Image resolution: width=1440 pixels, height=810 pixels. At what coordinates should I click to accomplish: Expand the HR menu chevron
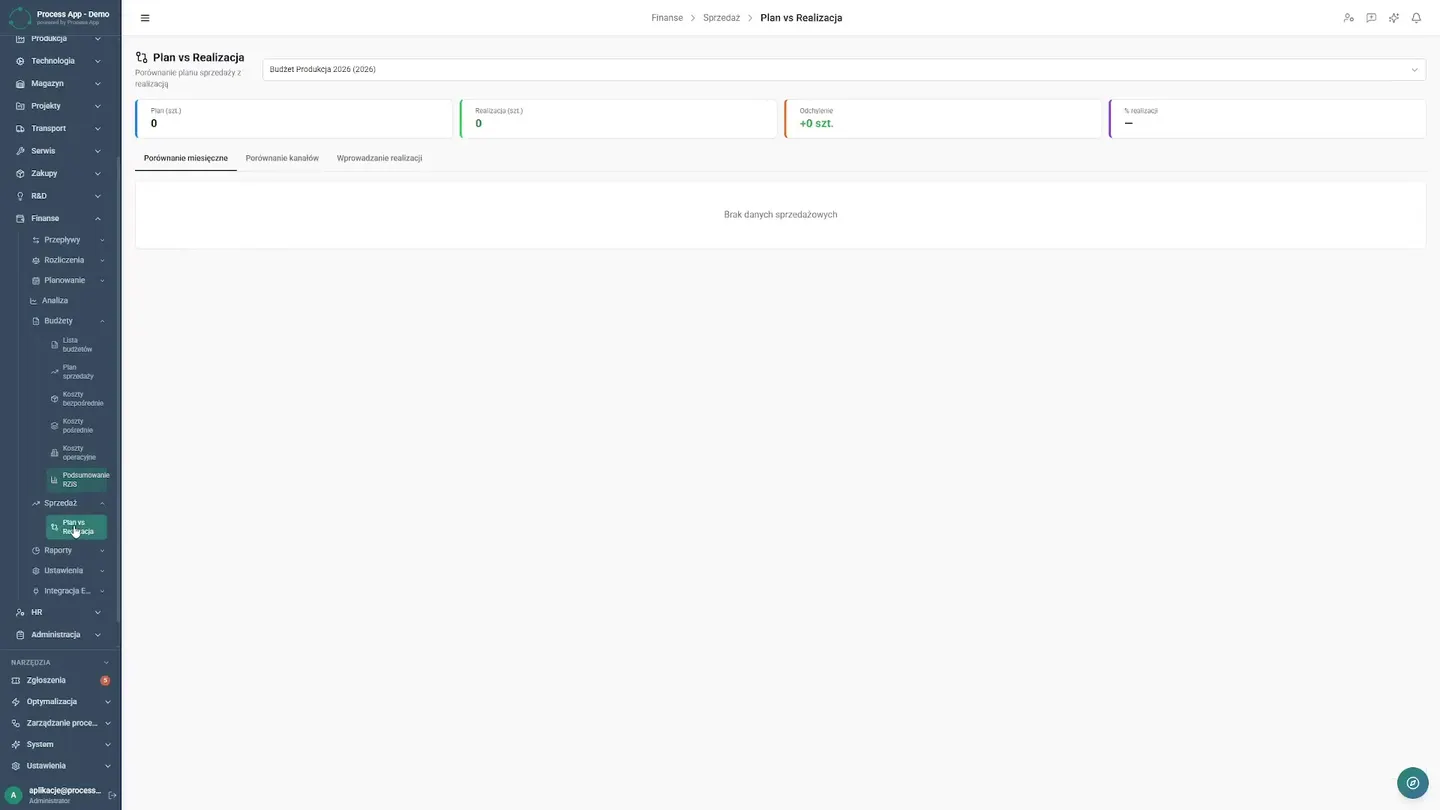click(x=97, y=612)
